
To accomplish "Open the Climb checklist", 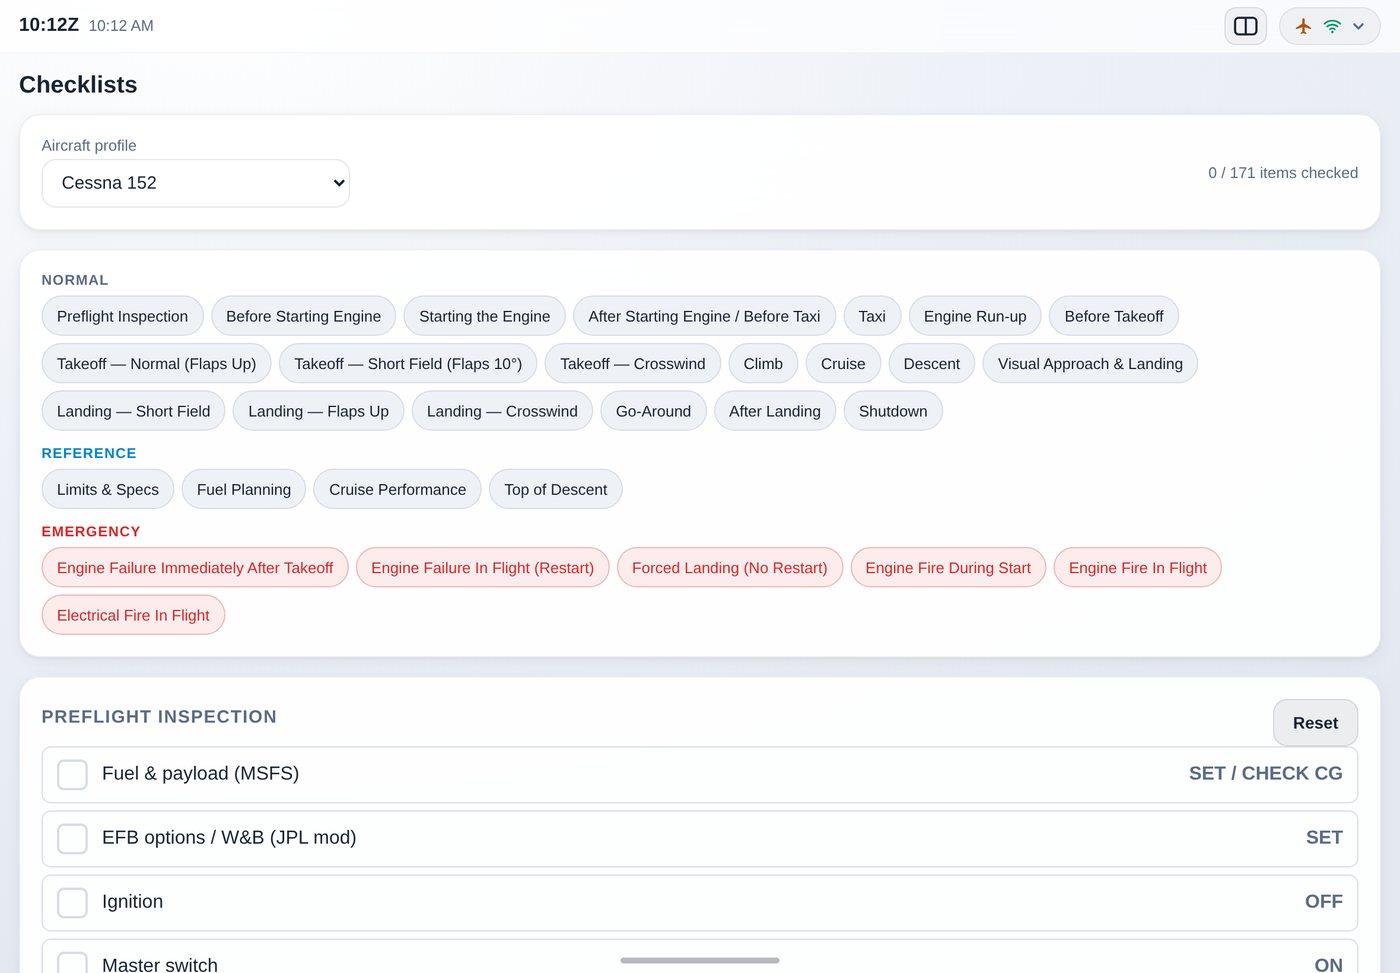I will click(x=763, y=364).
